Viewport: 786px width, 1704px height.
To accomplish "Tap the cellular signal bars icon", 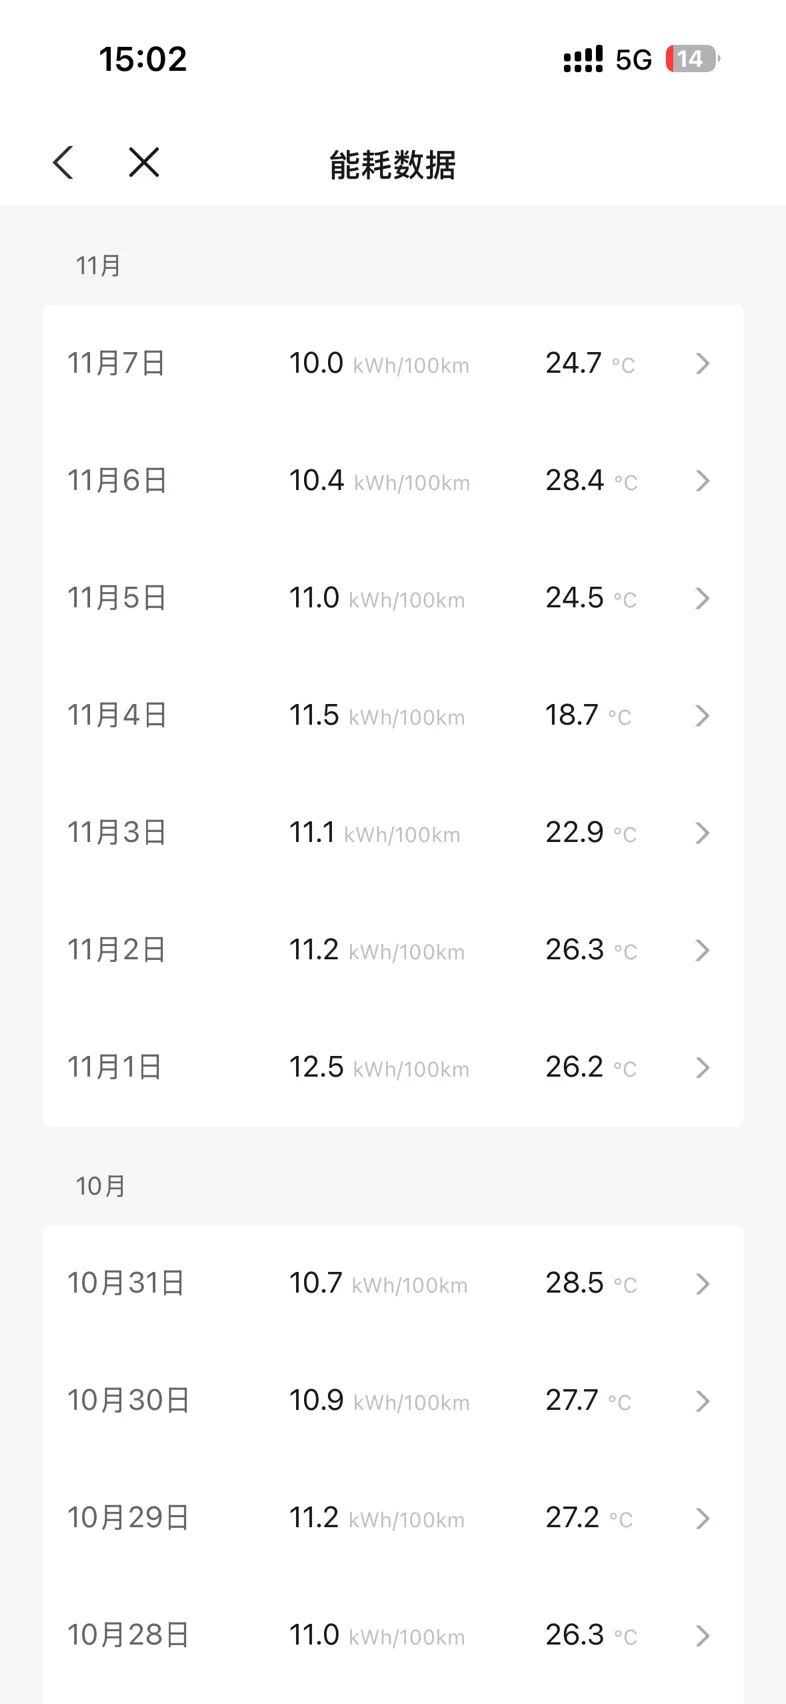I will 583,60.
